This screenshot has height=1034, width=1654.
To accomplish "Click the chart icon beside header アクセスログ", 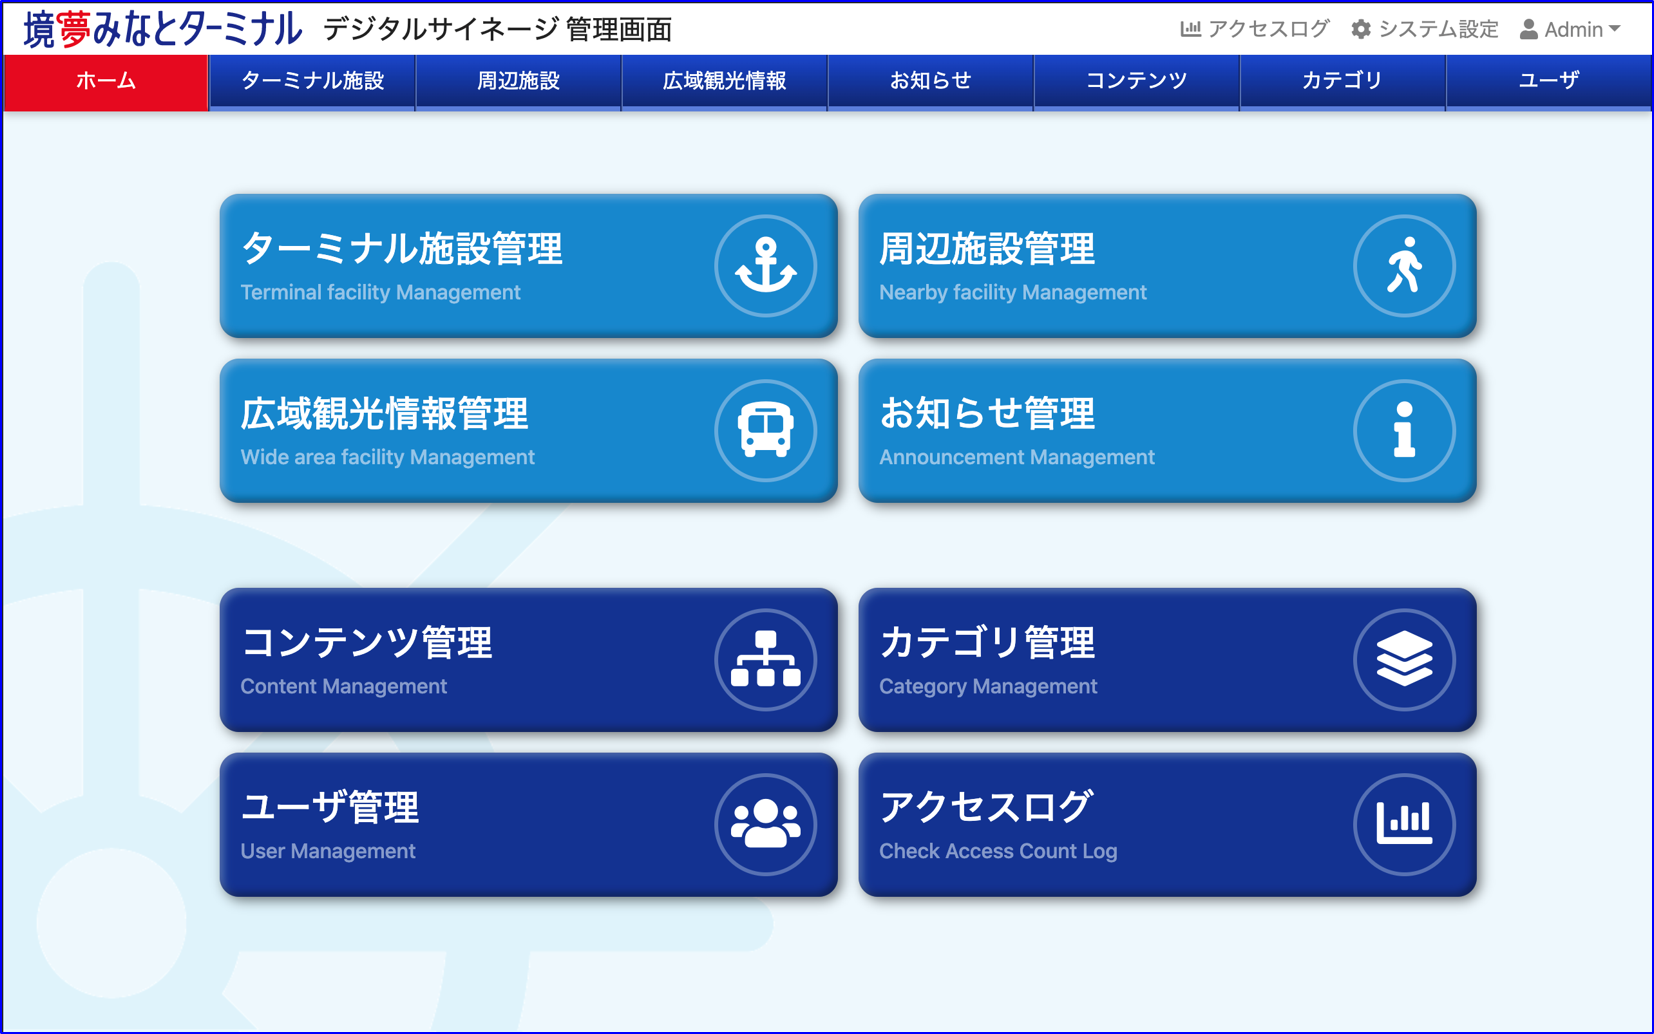I will click(1190, 29).
